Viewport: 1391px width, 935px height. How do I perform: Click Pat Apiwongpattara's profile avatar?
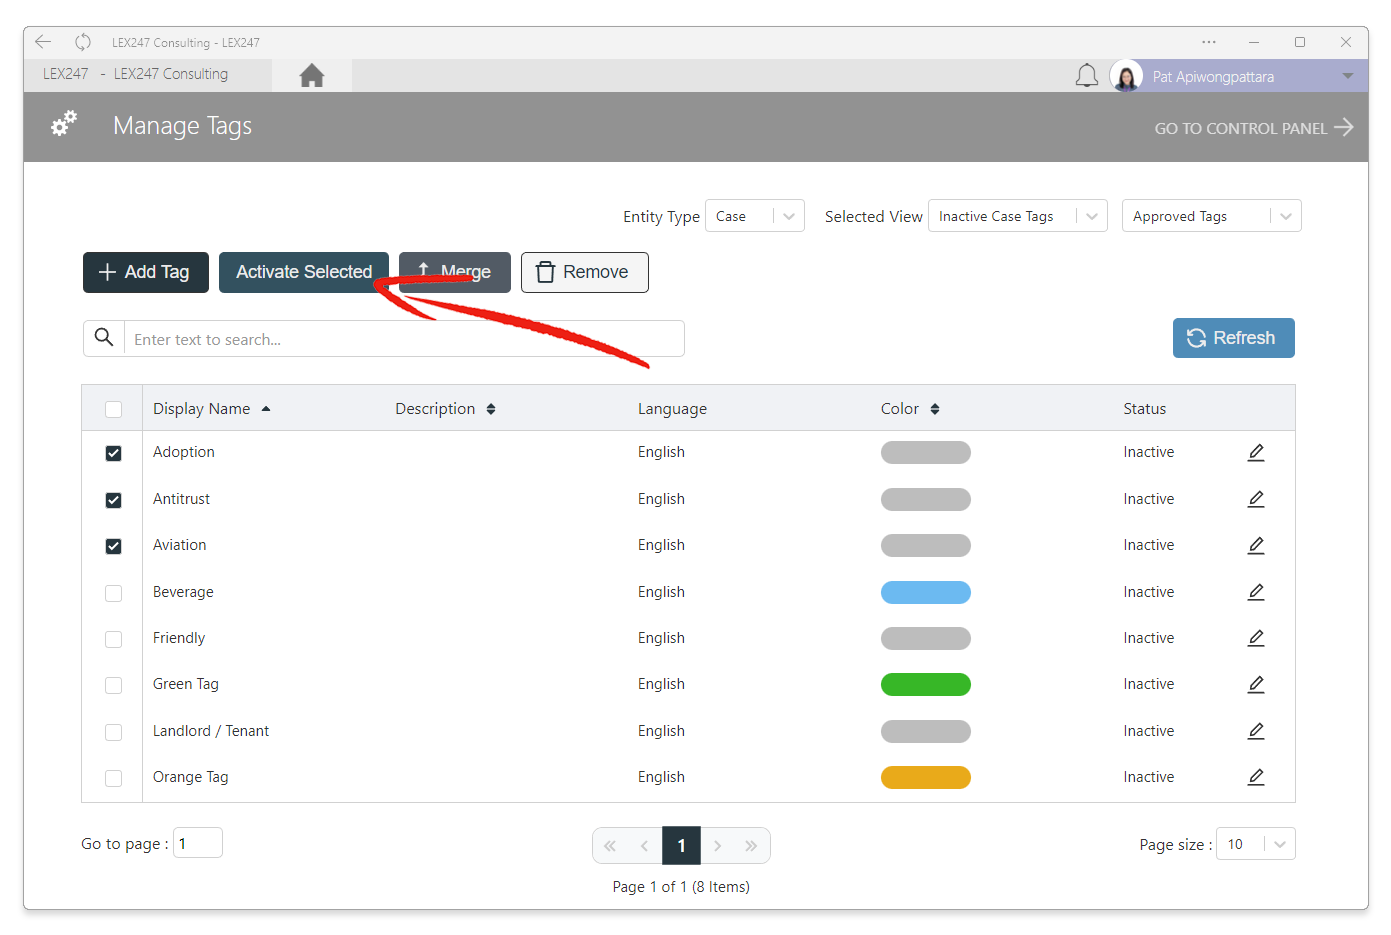1126,76
